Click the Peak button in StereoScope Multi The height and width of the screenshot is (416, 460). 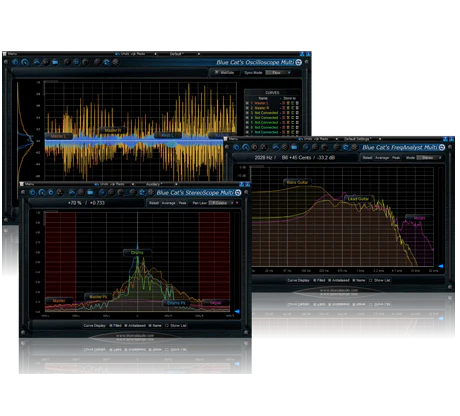pos(182,203)
